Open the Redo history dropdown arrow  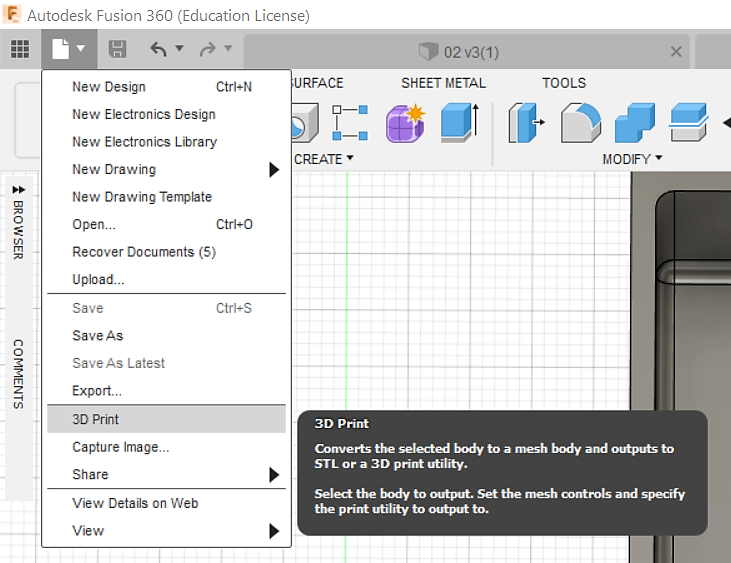[x=228, y=48]
